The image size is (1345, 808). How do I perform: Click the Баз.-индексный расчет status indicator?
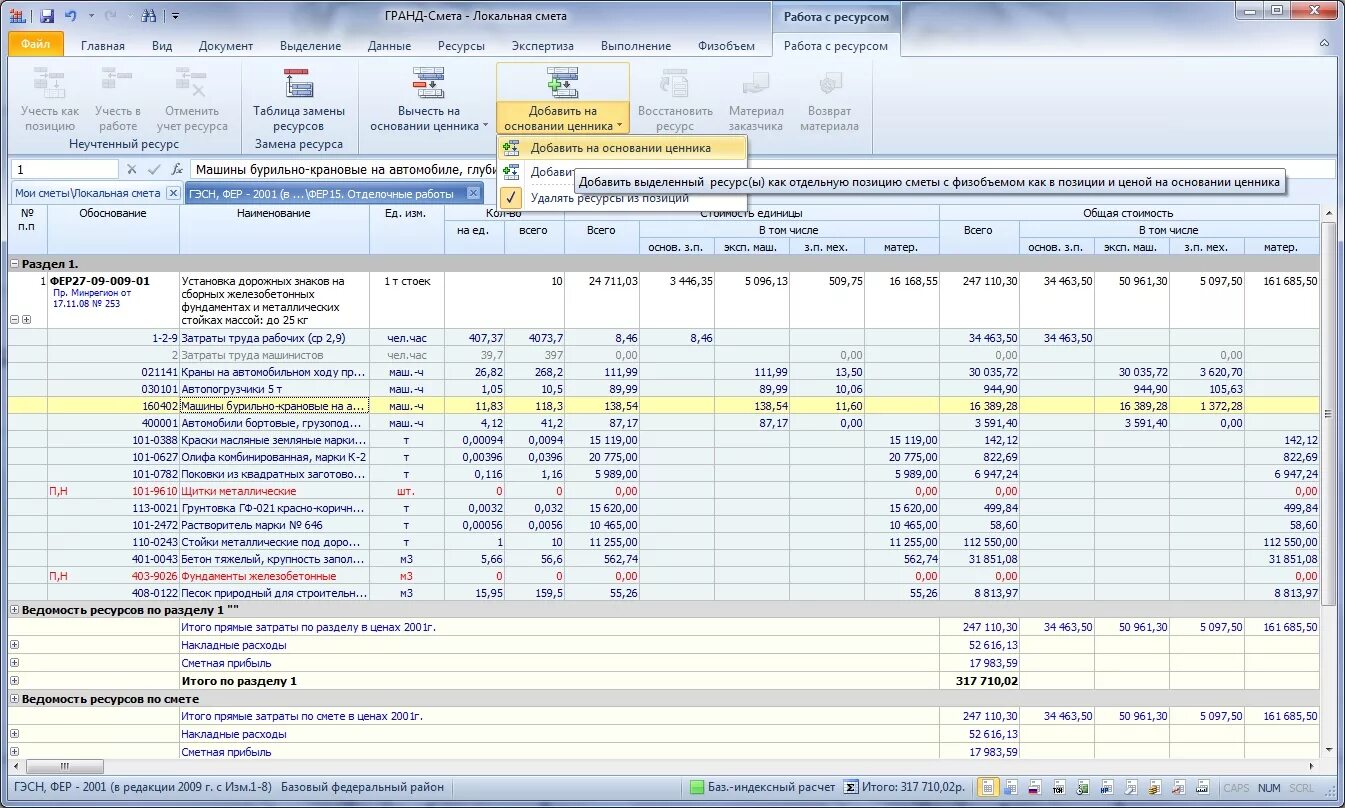click(x=762, y=788)
